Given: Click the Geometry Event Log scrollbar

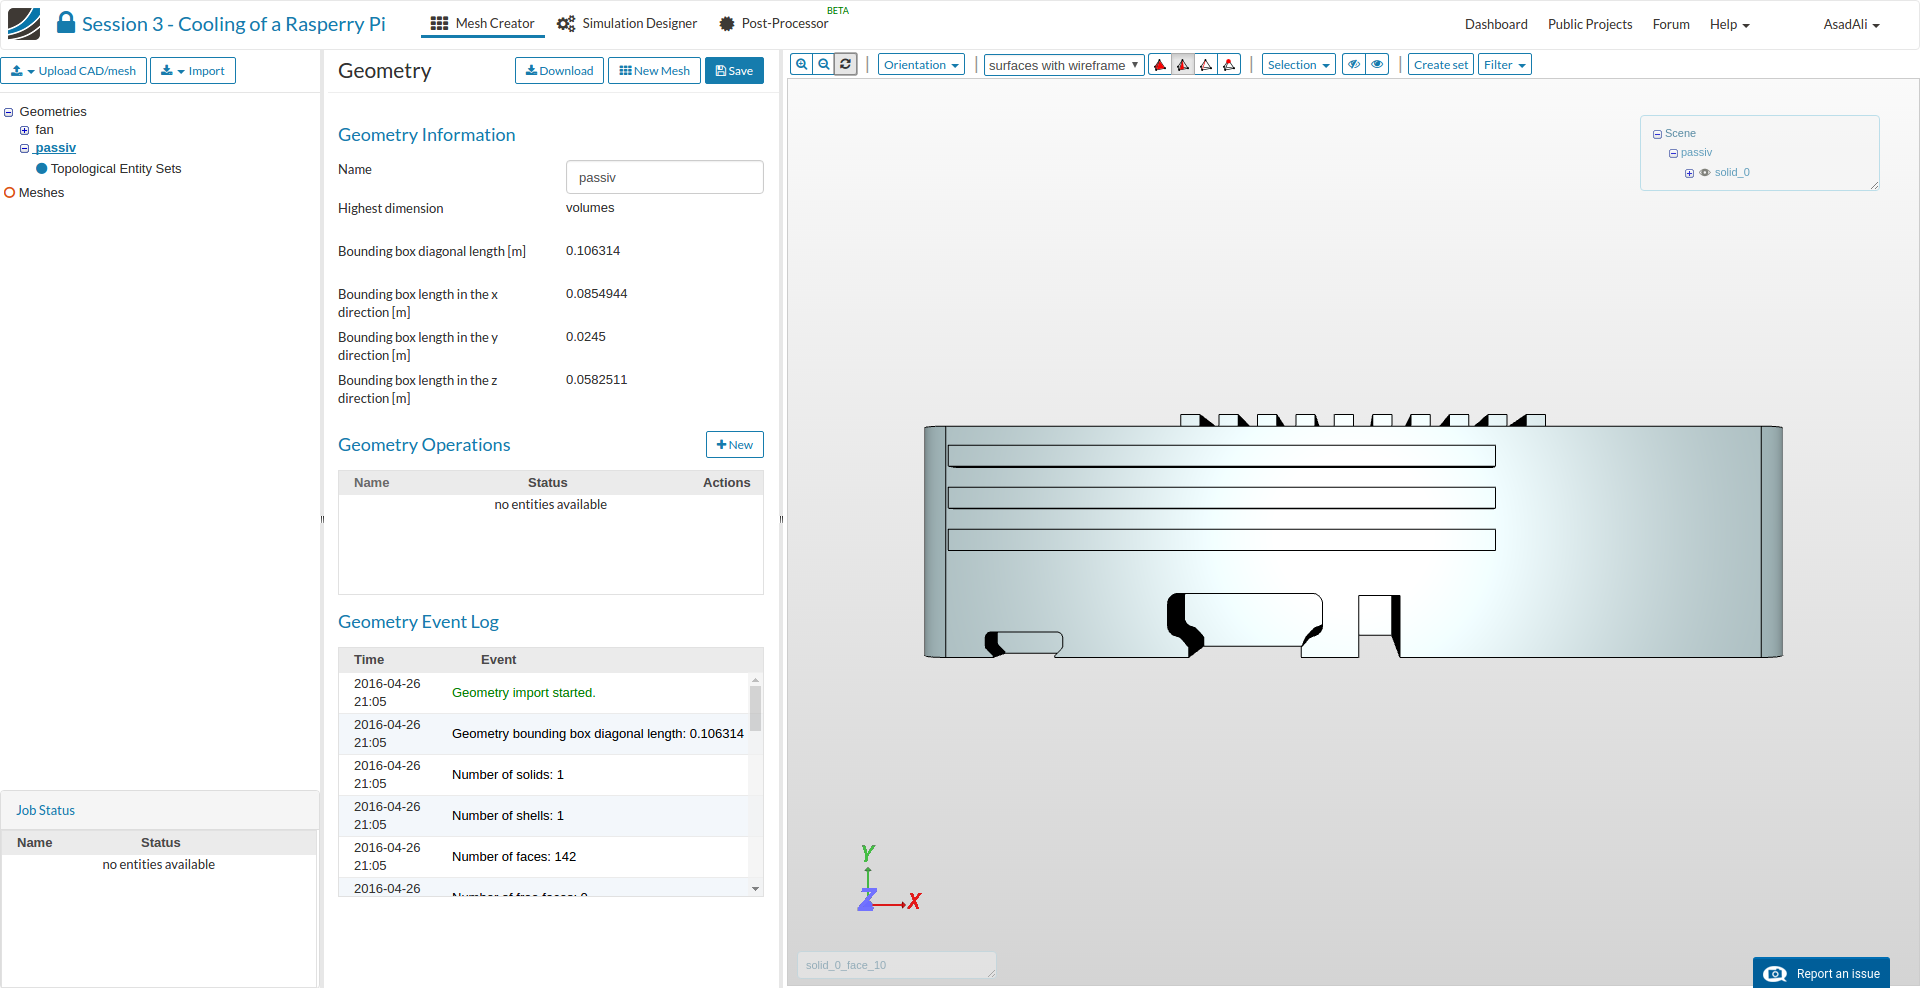Looking at the screenshot, I should pyautogui.click(x=755, y=707).
